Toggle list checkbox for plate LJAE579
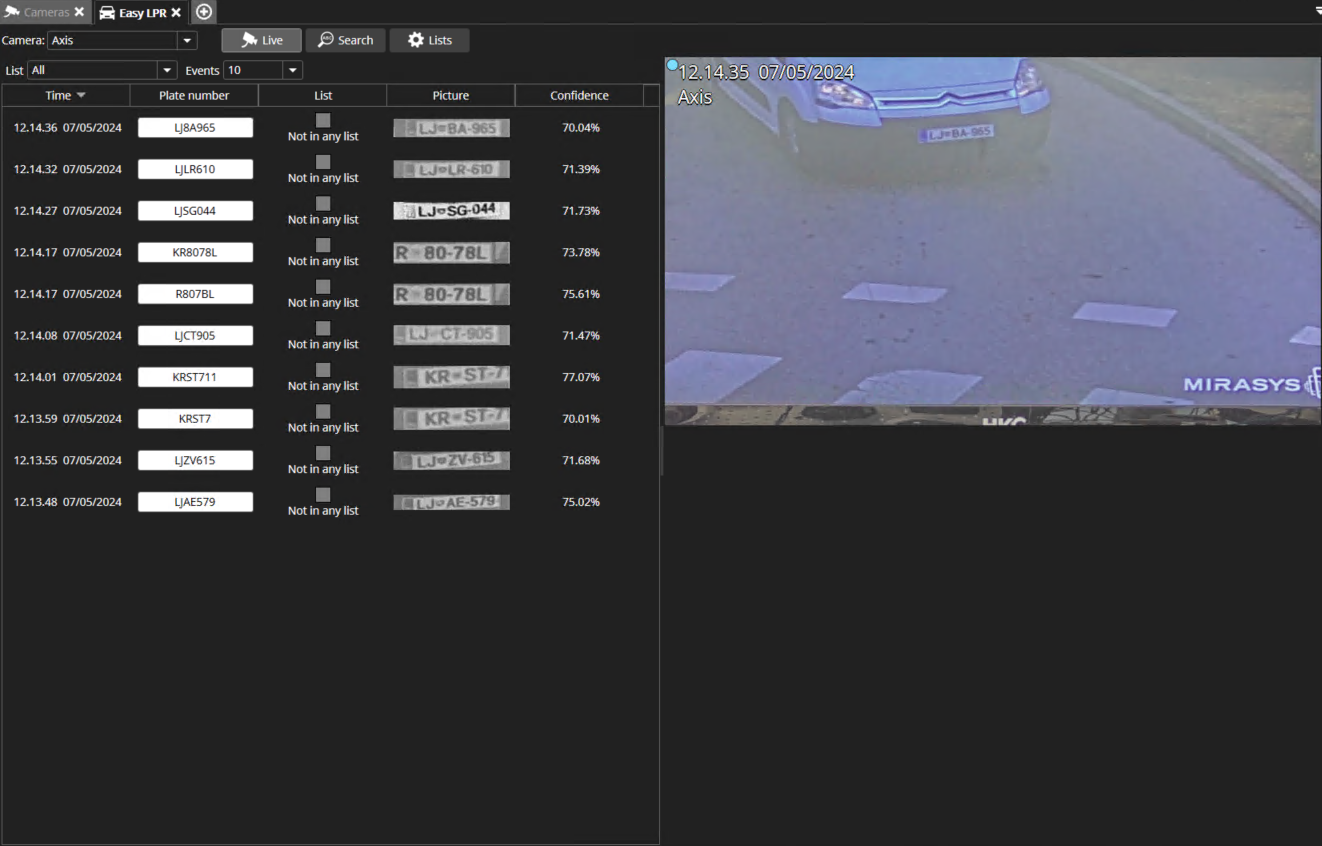This screenshot has width=1322, height=846. pos(323,494)
